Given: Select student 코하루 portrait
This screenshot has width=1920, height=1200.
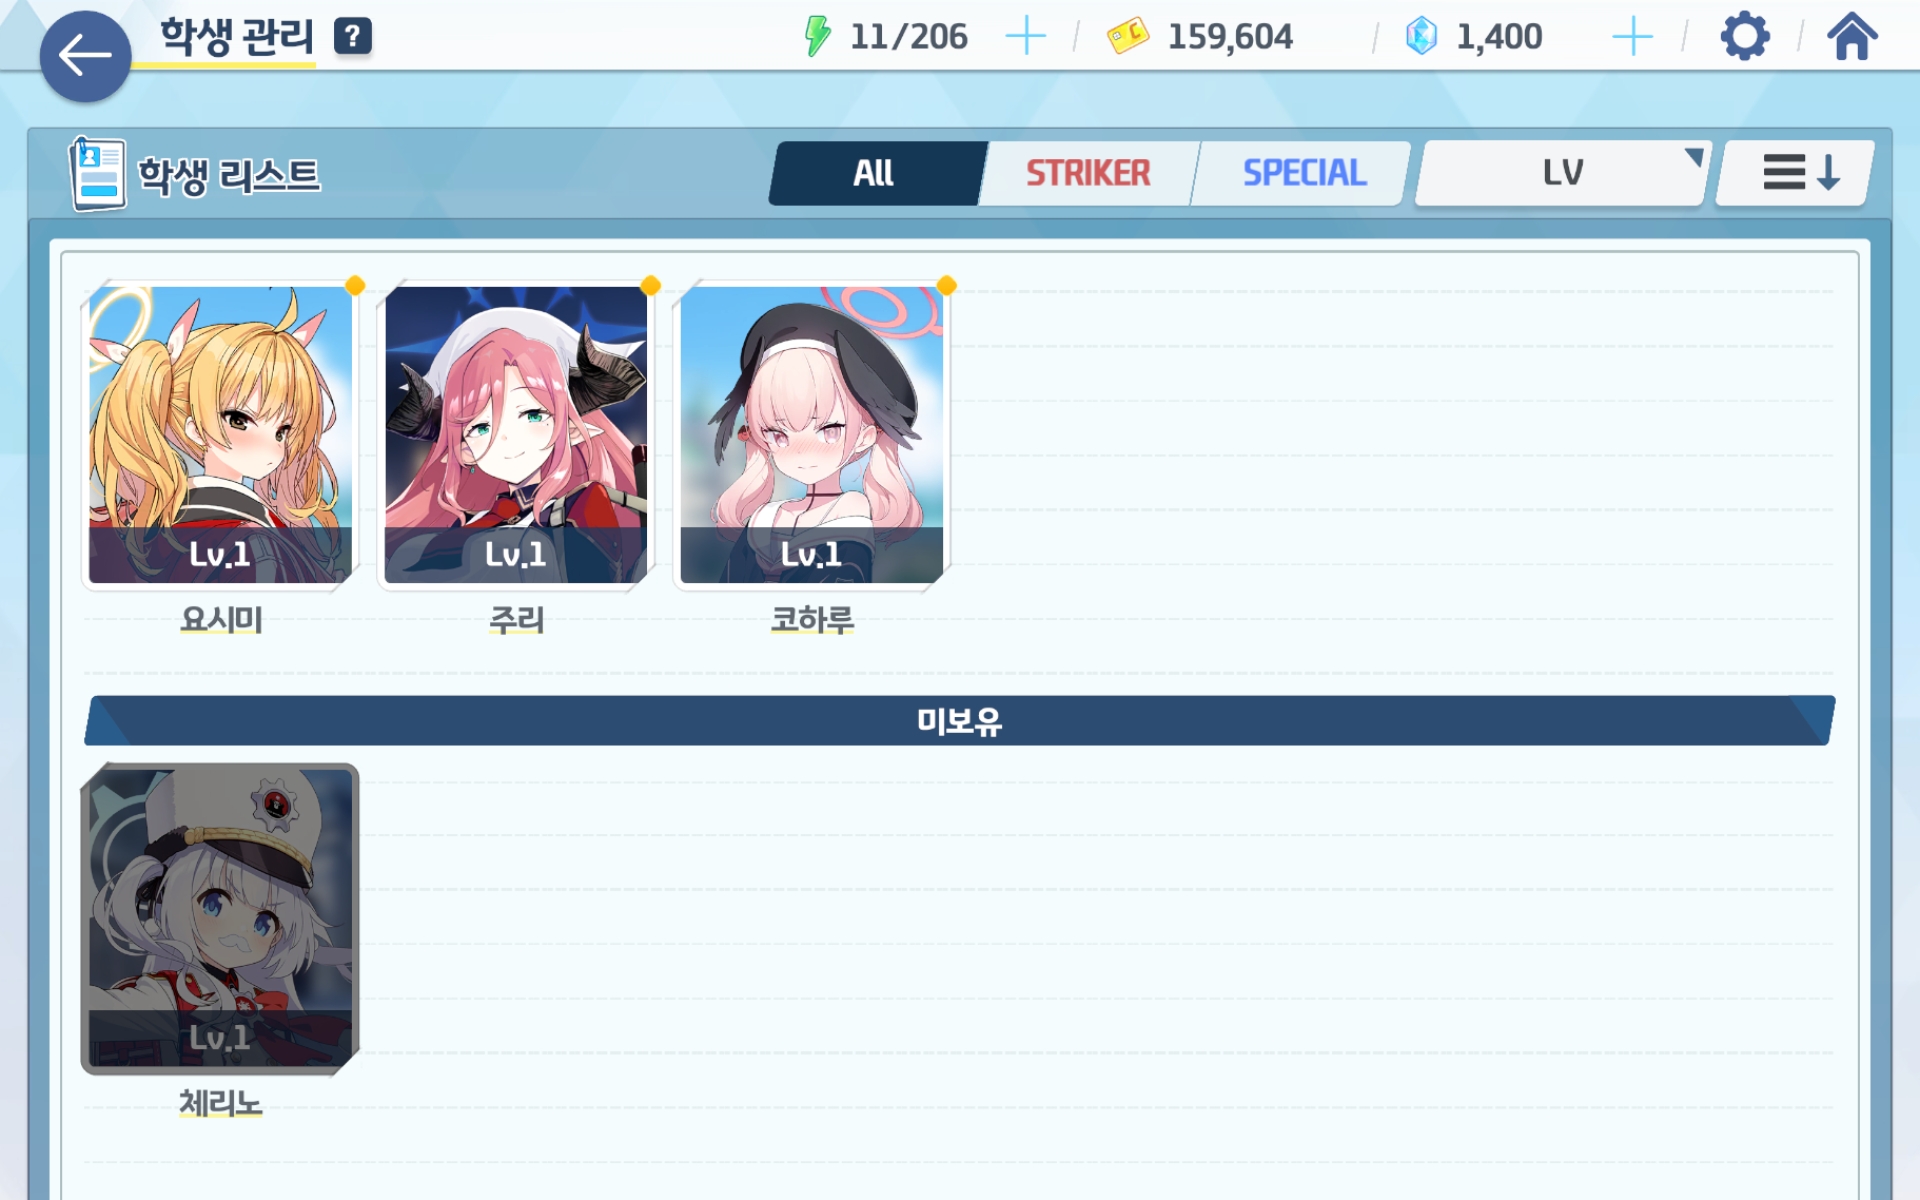Looking at the screenshot, I should (x=812, y=435).
